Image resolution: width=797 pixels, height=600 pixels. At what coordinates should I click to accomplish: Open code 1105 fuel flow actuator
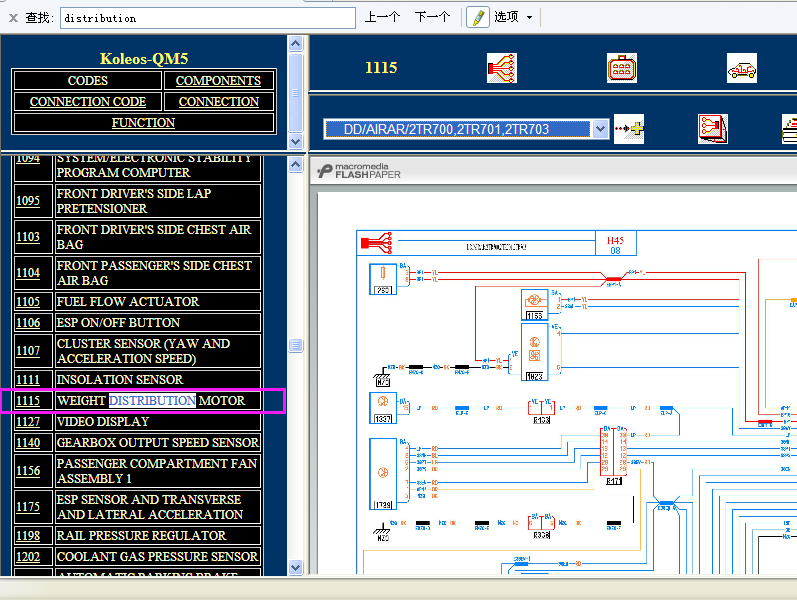28,302
